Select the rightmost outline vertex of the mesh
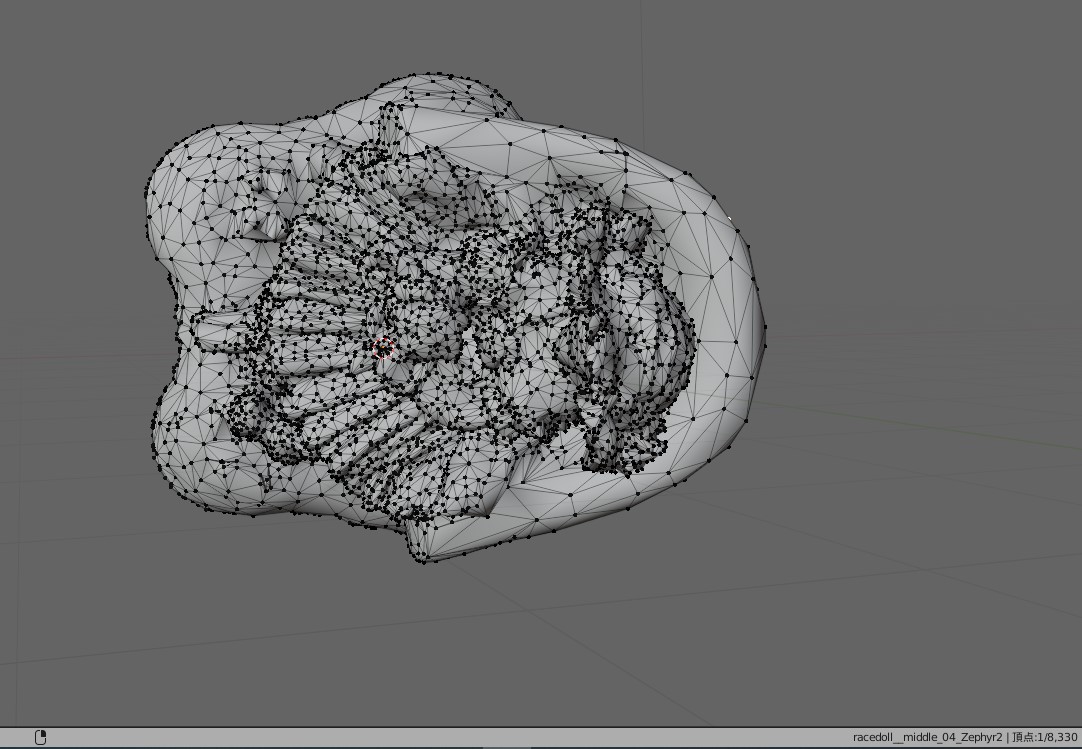 [x=765, y=343]
